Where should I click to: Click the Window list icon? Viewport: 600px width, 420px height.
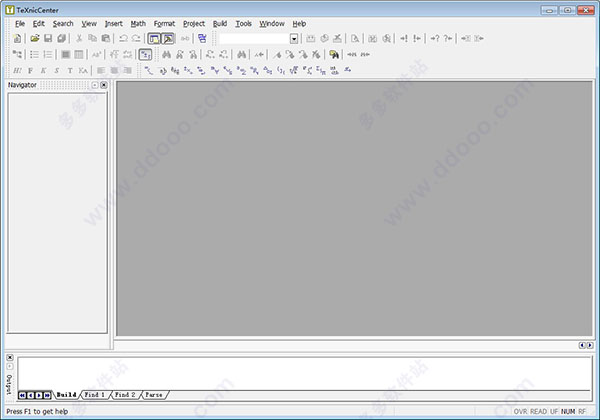click(202, 38)
